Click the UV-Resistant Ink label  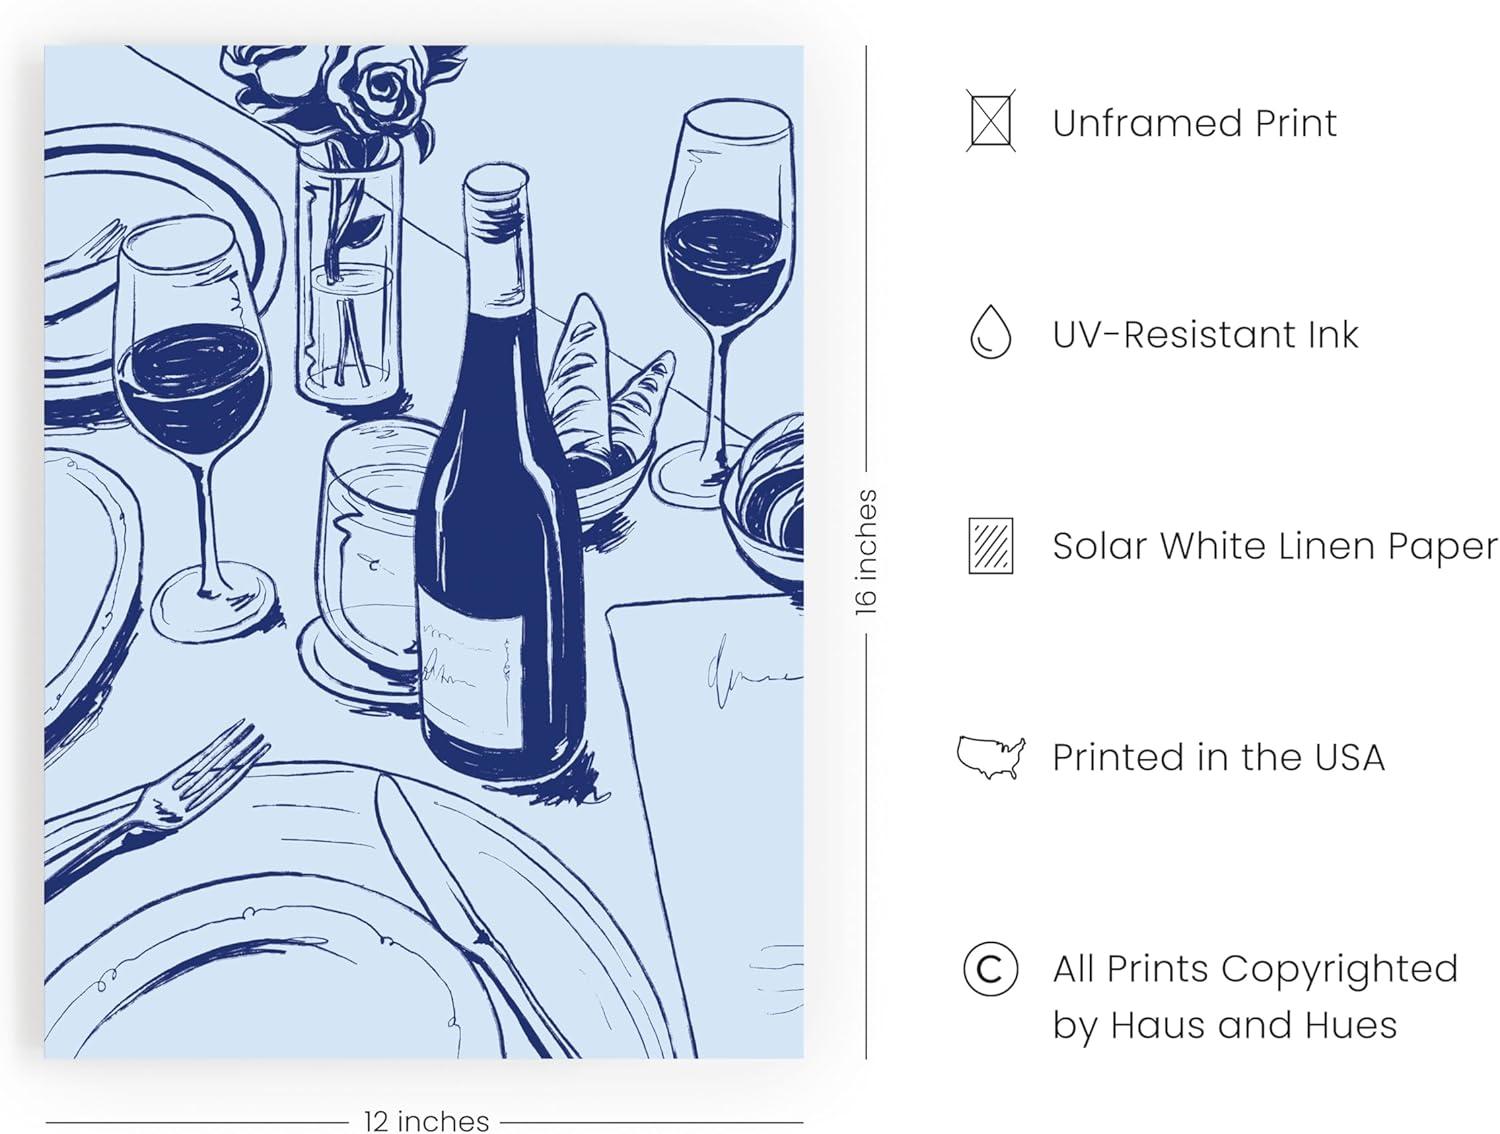[1205, 334]
